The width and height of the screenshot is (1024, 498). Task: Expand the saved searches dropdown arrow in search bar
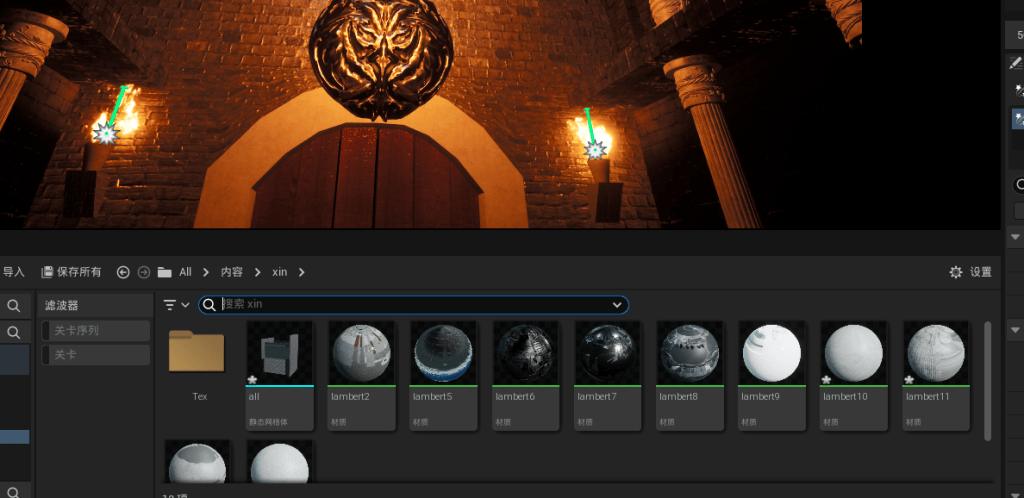click(x=616, y=305)
